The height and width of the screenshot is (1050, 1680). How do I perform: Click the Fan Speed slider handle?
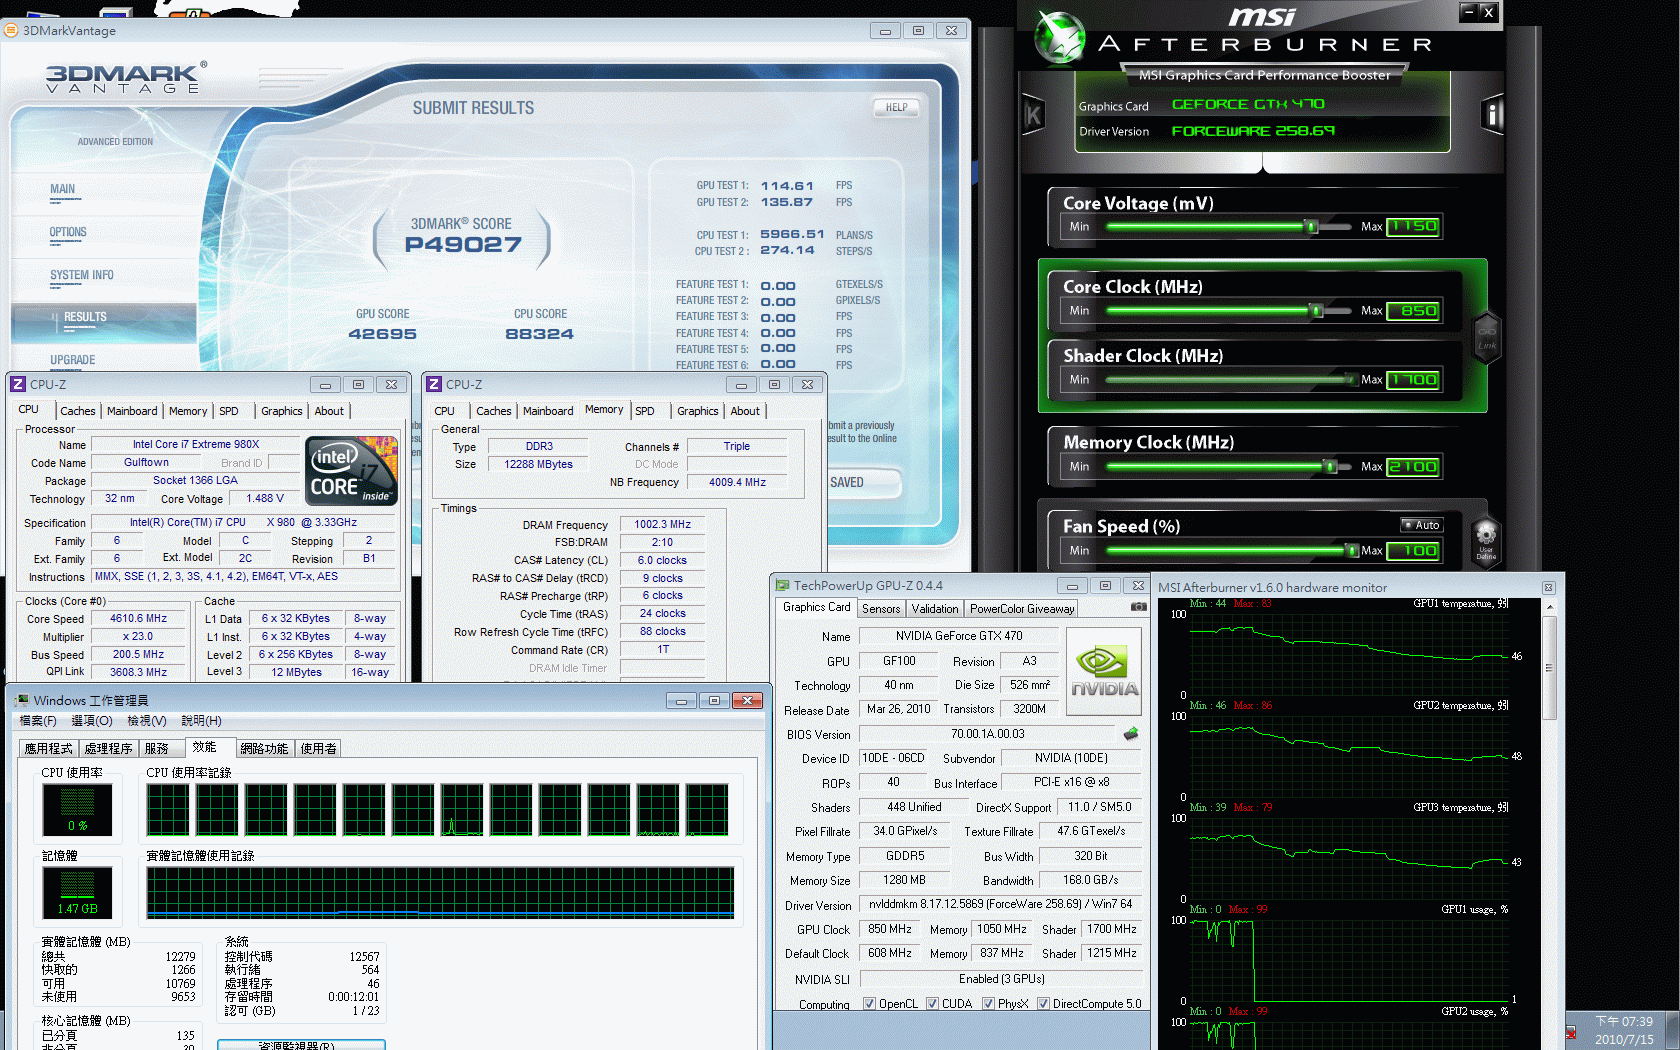pos(1352,551)
